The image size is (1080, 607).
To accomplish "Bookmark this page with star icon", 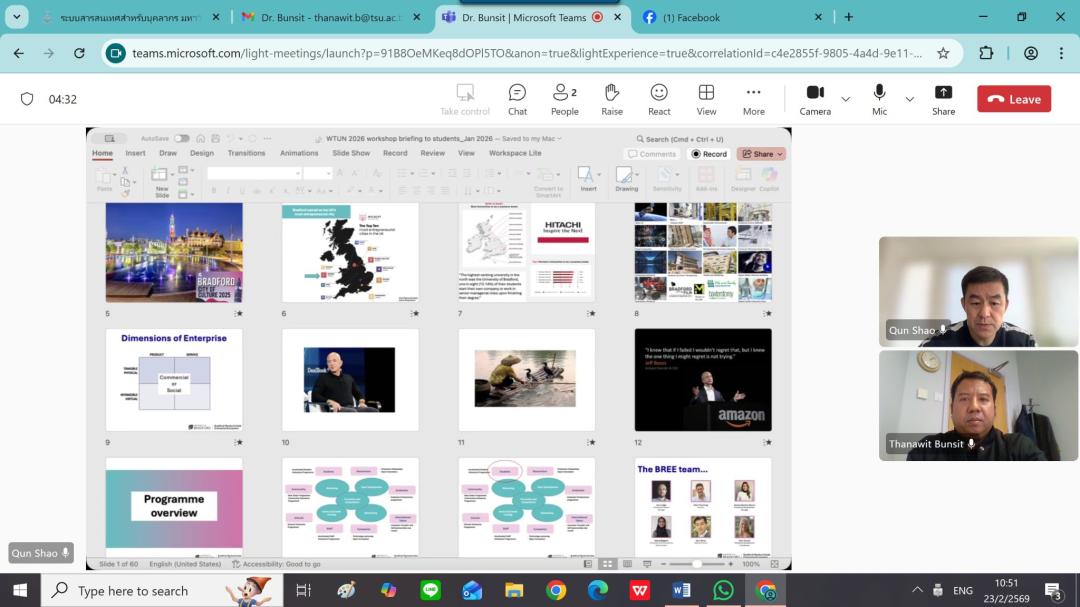I will click(943, 53).
